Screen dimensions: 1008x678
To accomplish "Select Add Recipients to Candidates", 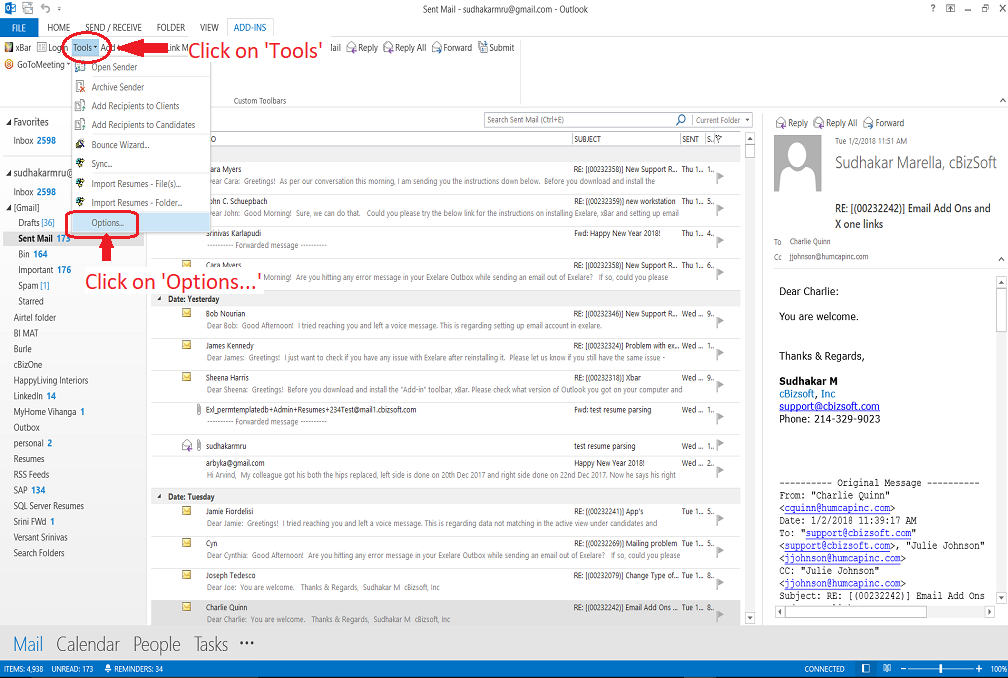I will point(141,125).
